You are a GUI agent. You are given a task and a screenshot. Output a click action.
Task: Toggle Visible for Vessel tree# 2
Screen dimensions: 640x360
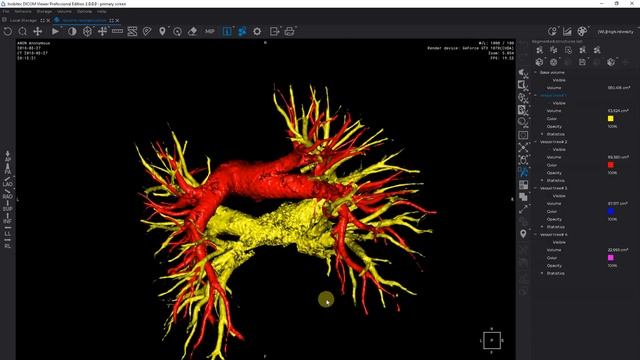point(559,149)
